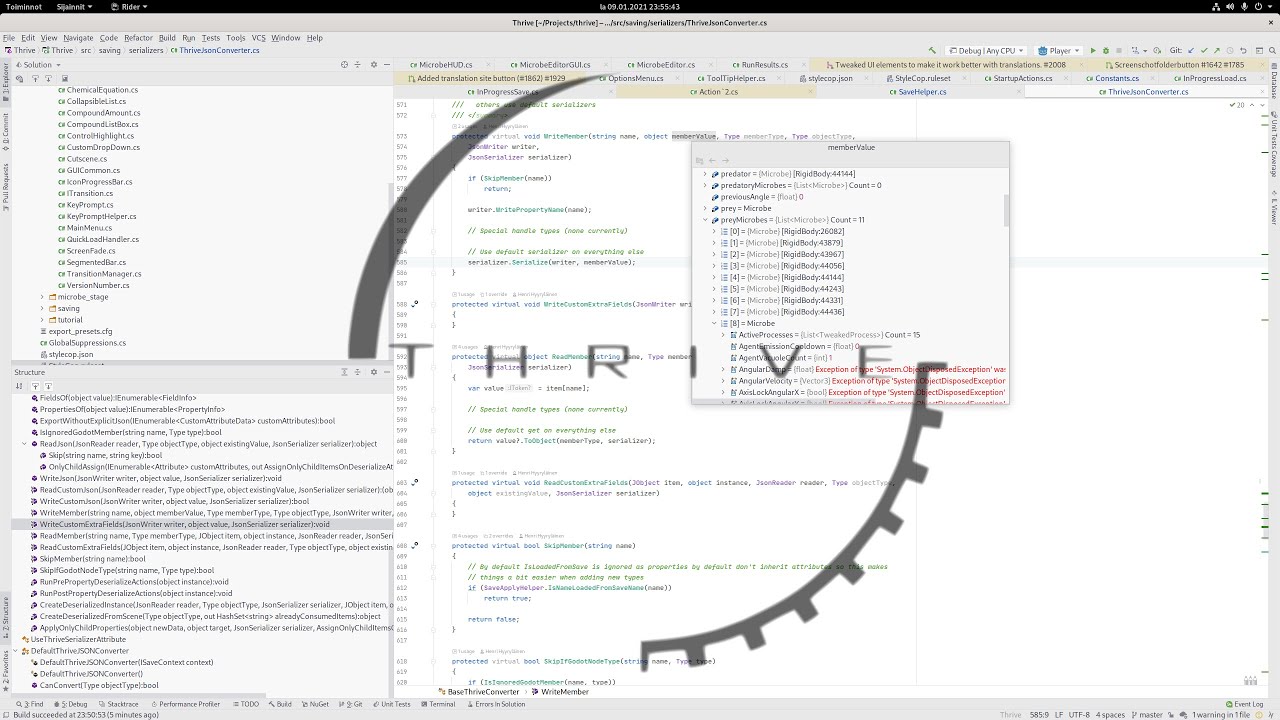Open the Stacktrace tool window
Image resolution: width=1280 pixels, height=720 pixels.
[118, 704]
